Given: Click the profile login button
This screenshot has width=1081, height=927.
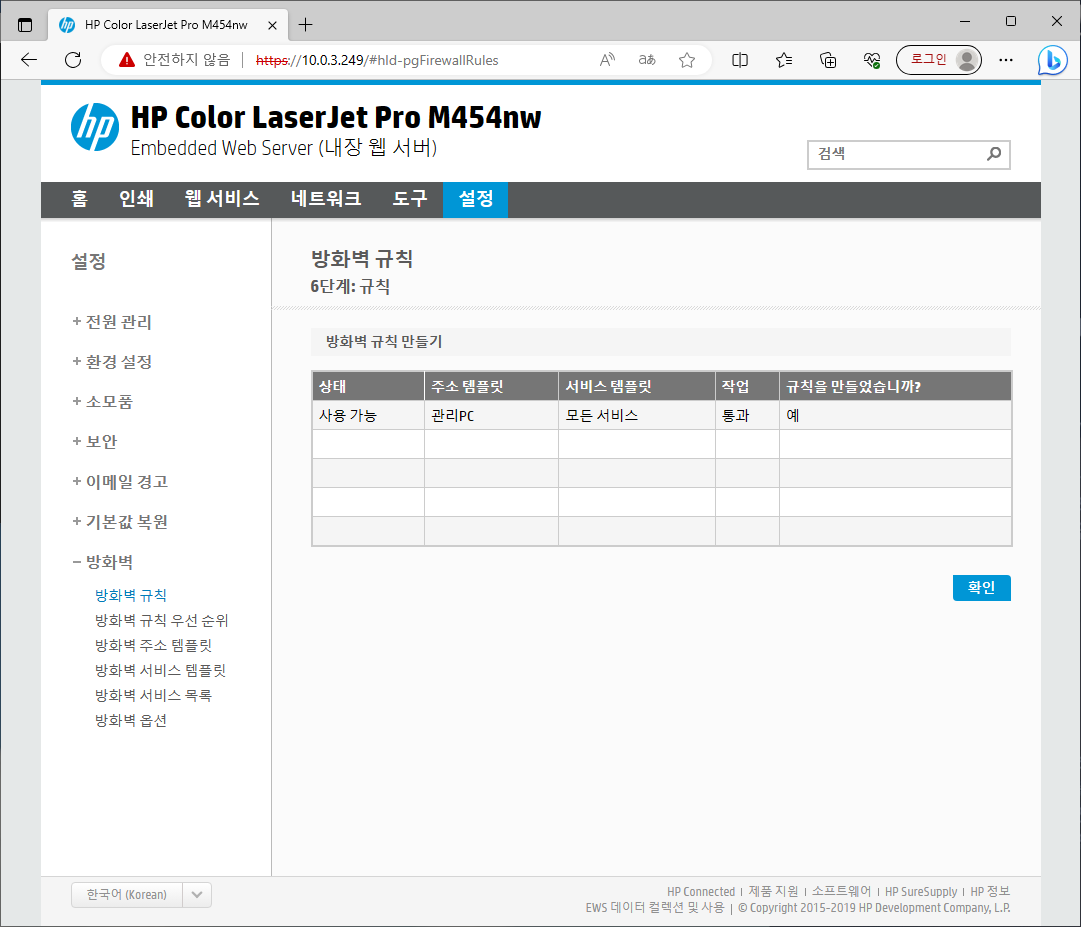Looking at the screenshot, I should click(939, 60).
